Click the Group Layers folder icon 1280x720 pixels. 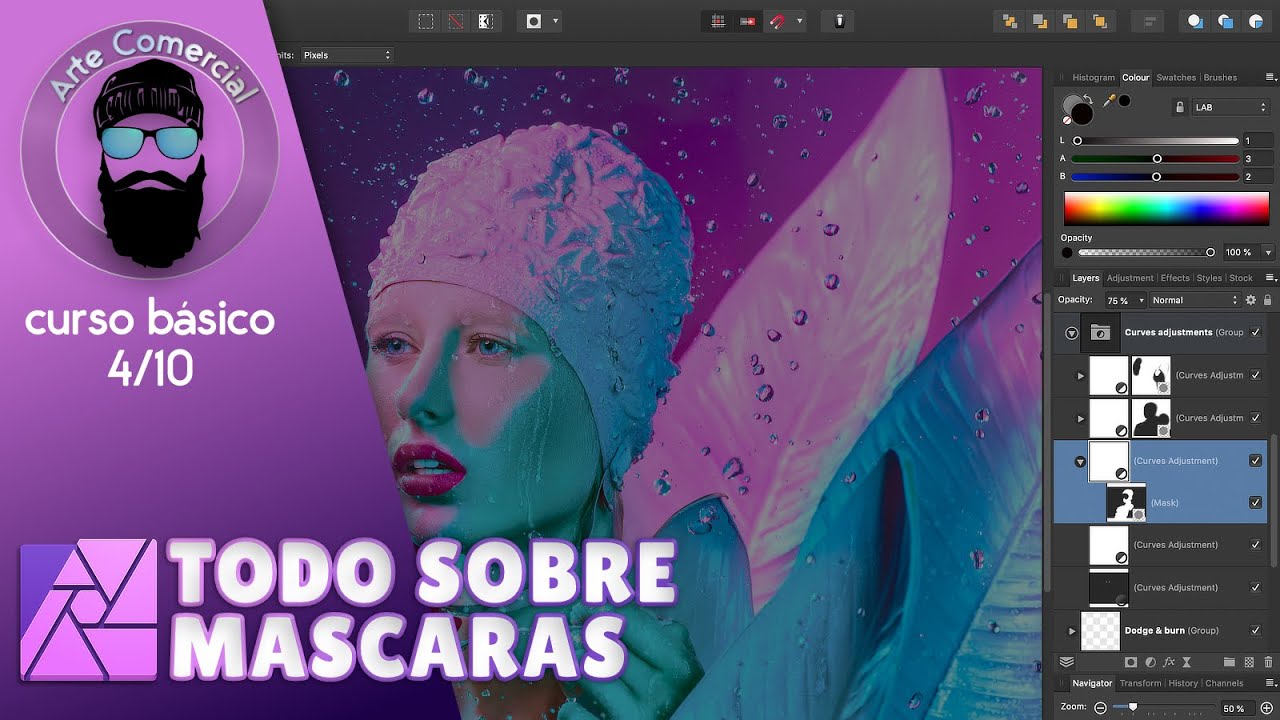1230,662
